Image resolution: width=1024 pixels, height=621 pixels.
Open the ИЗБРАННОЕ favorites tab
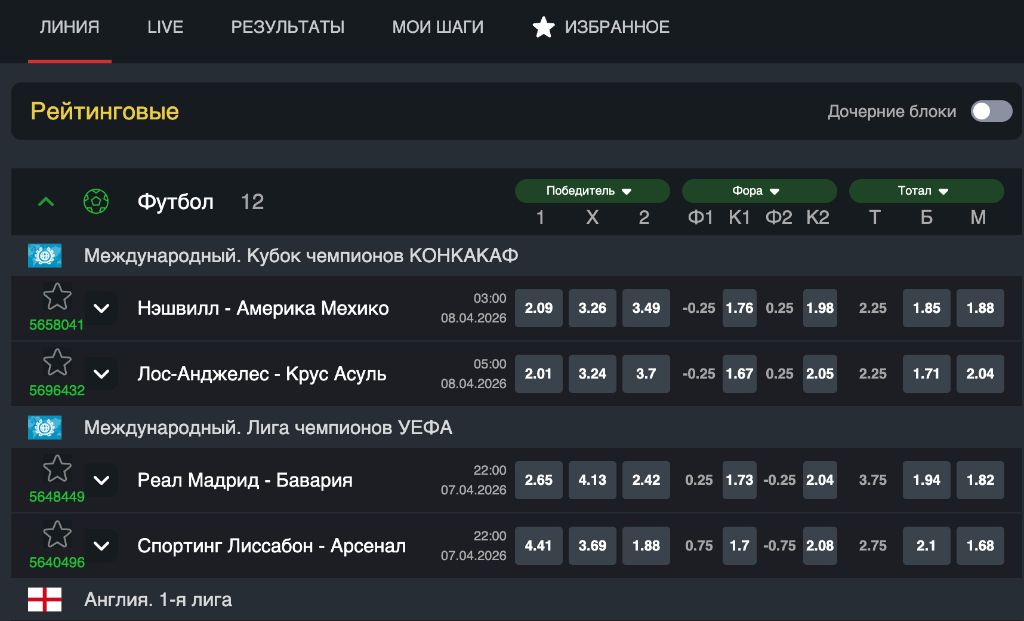point(601,27)
